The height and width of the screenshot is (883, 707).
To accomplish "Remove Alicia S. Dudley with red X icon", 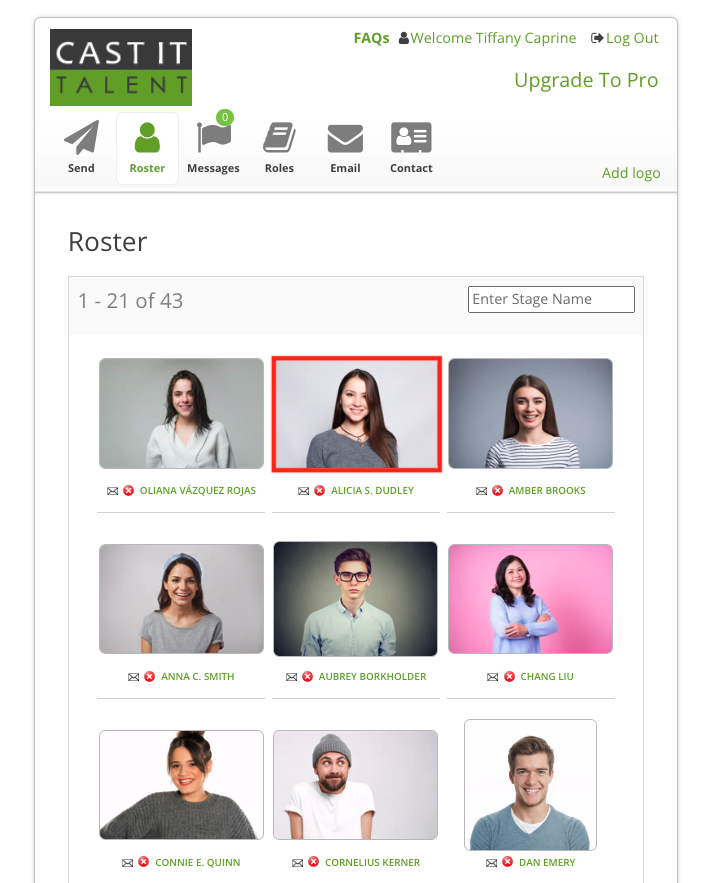I will pos(319,490).
